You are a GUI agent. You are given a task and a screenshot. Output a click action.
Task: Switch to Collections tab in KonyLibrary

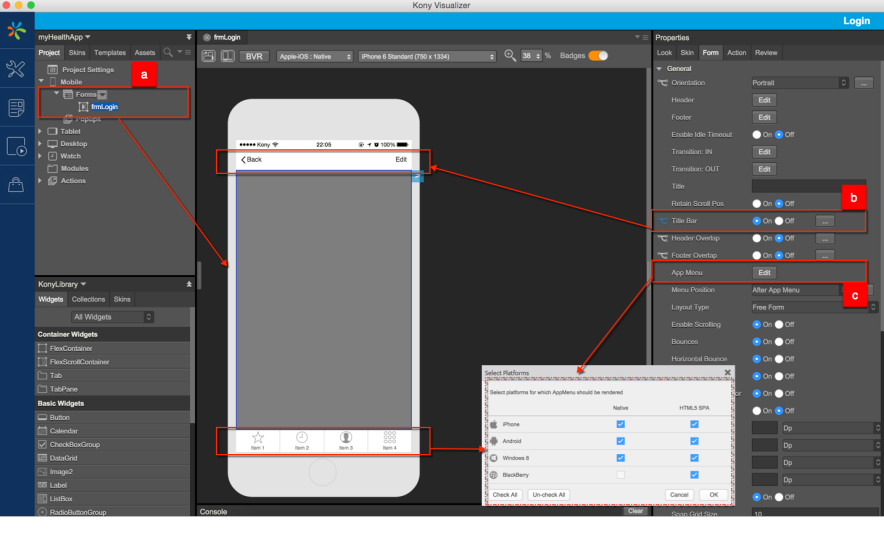coord(89,299)
